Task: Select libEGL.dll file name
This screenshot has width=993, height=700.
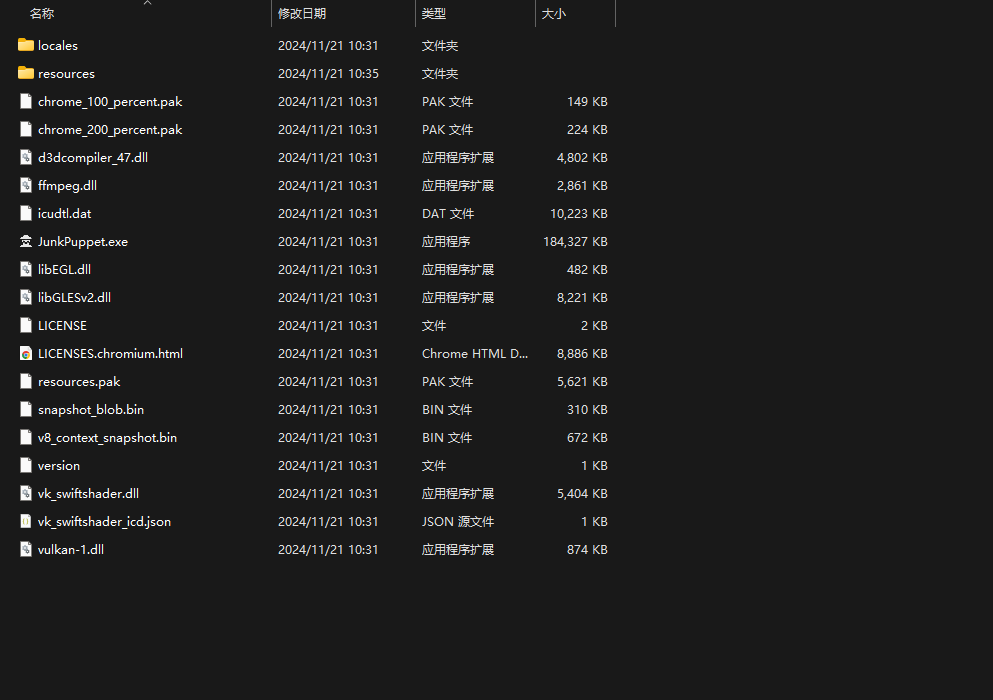Action: pyautogui.click(x=64, y=269)
